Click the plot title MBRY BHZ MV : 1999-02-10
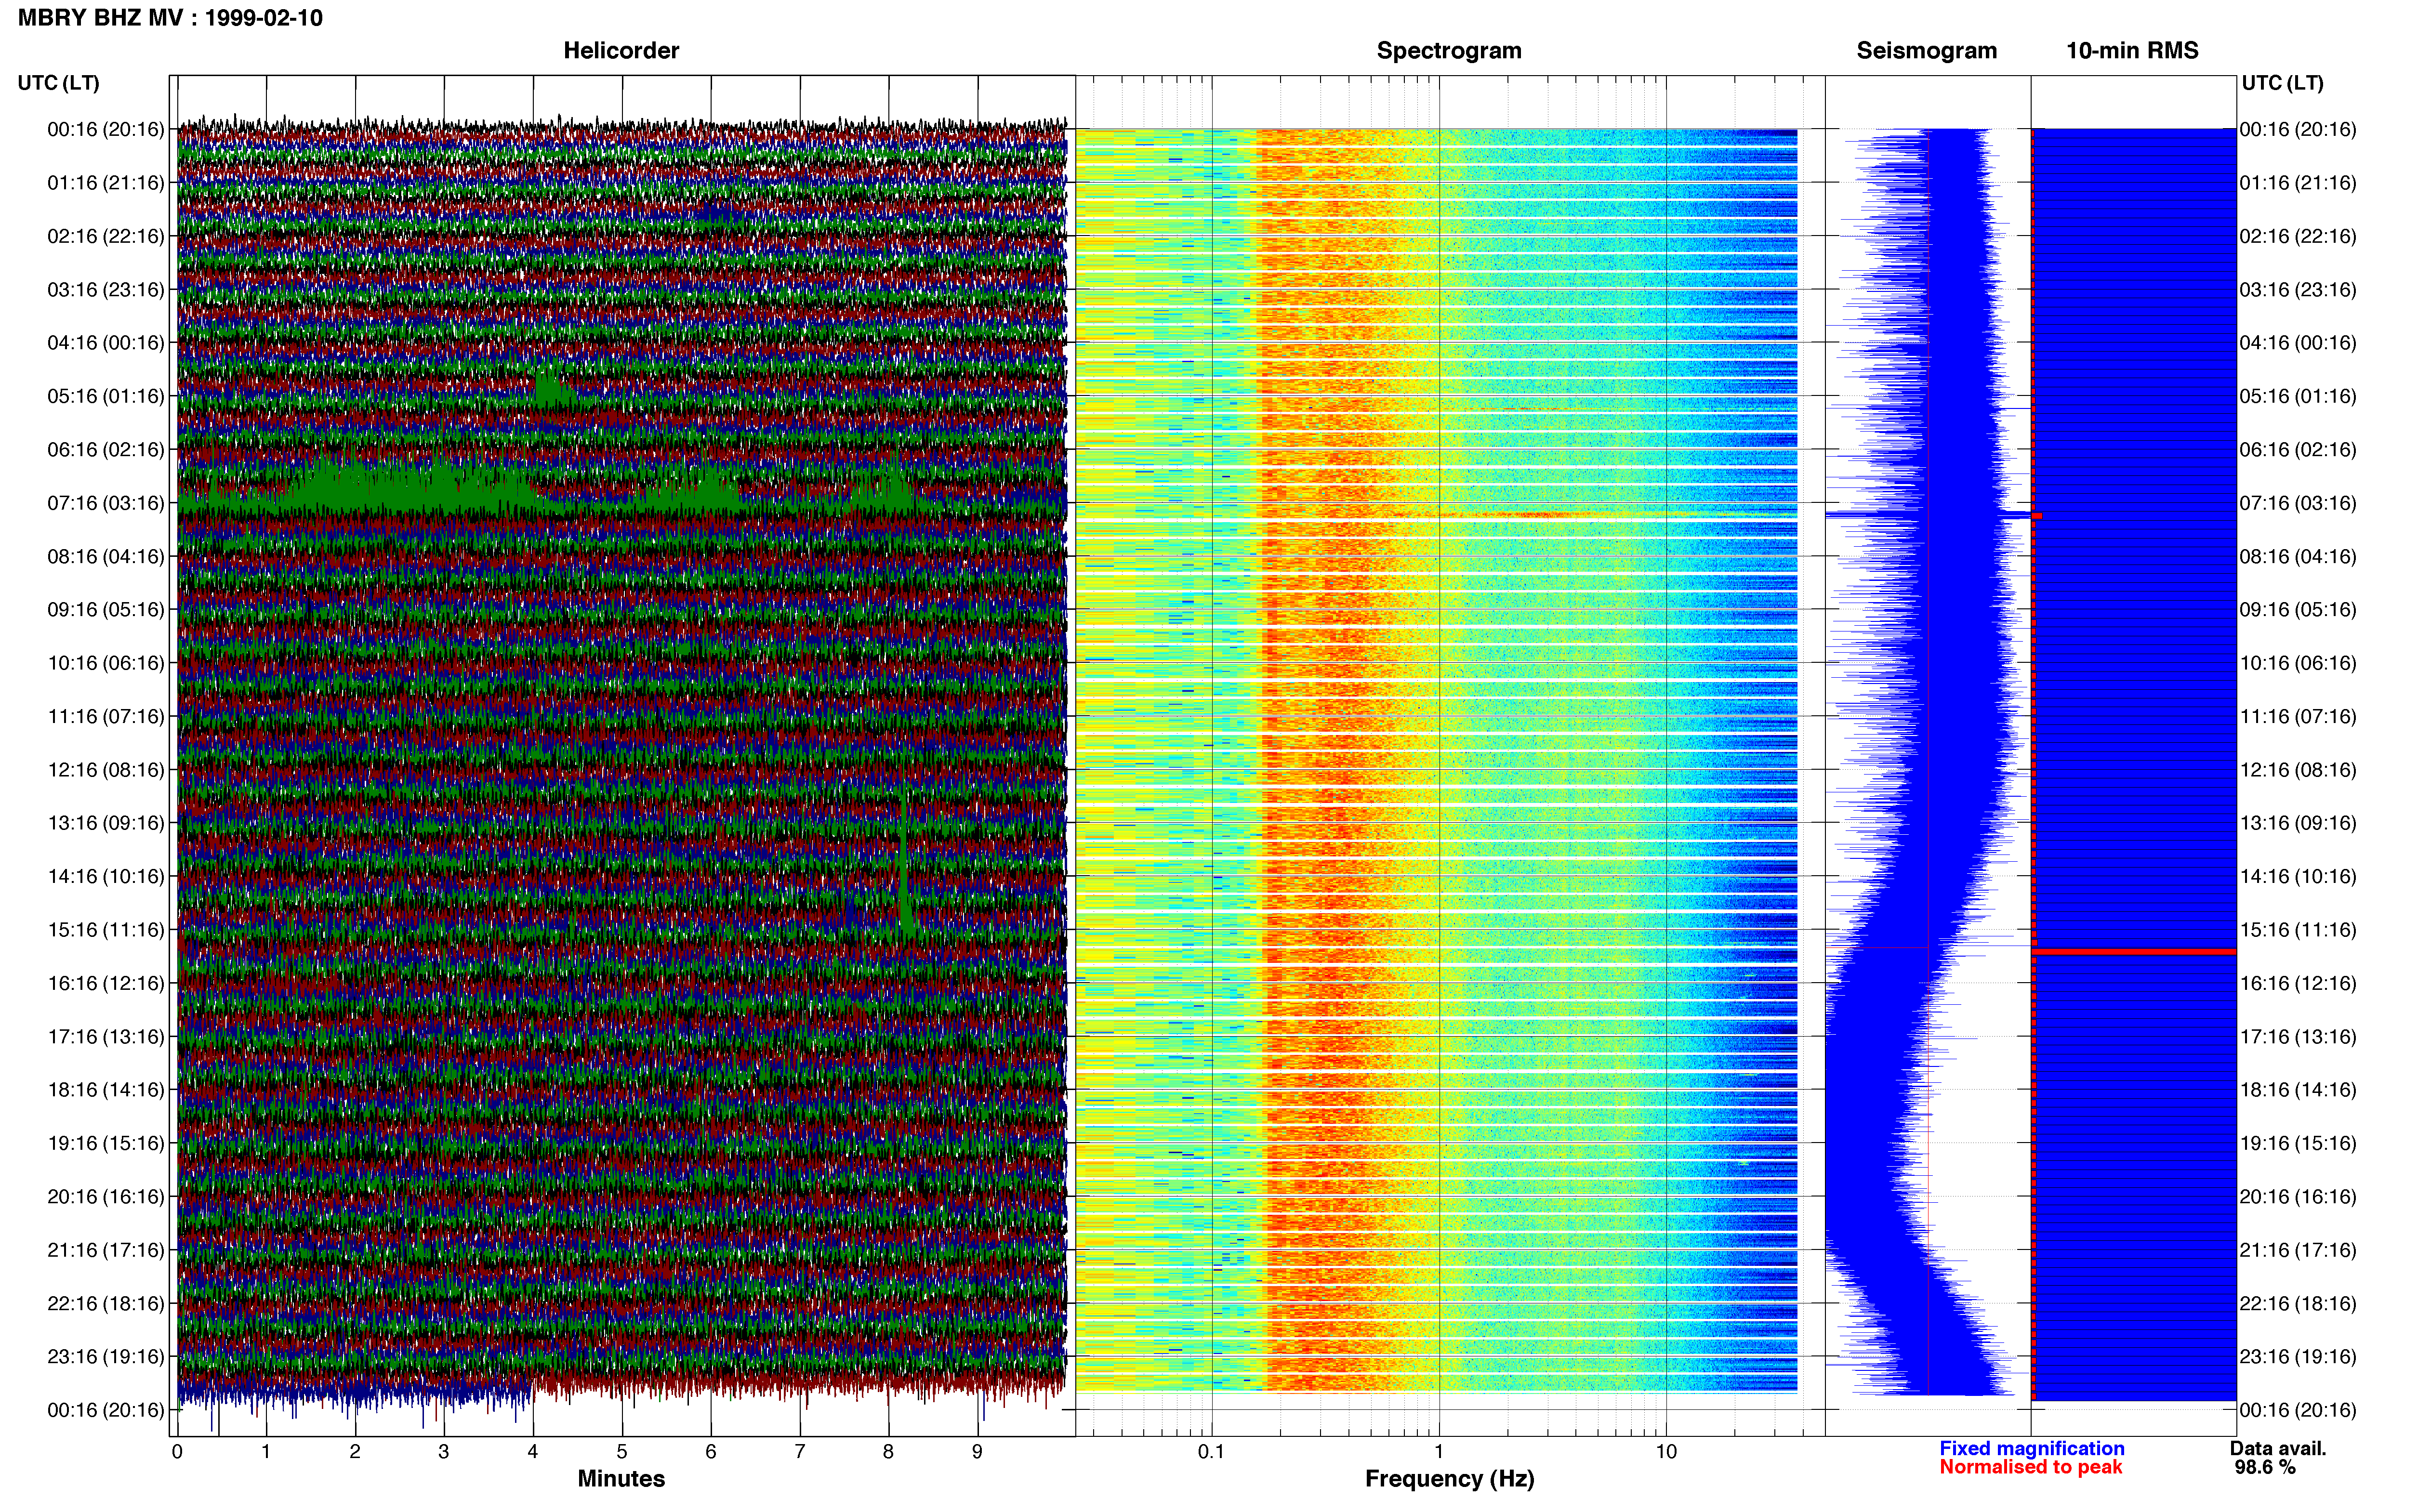The image size is (2418, 1512). 170,18
